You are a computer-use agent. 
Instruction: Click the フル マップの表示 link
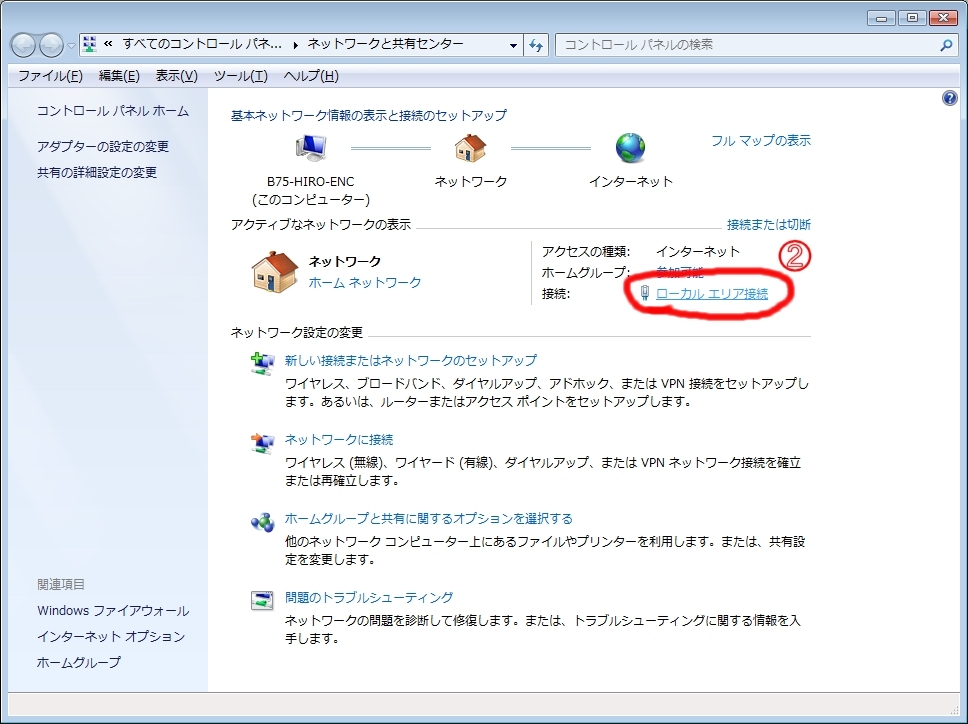coord(760,141)
